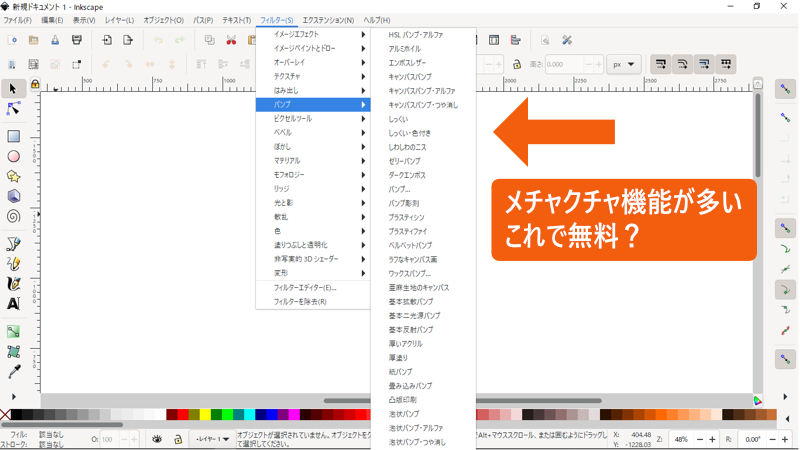Toggle current layer lock icon
Viewport: 800px width, 450px height.
(178, 439)
